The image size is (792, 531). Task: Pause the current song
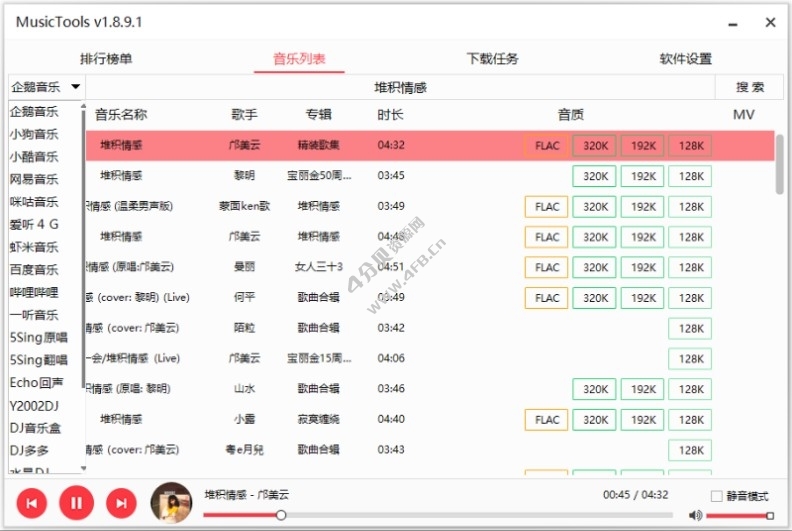(x=76, y=503)
